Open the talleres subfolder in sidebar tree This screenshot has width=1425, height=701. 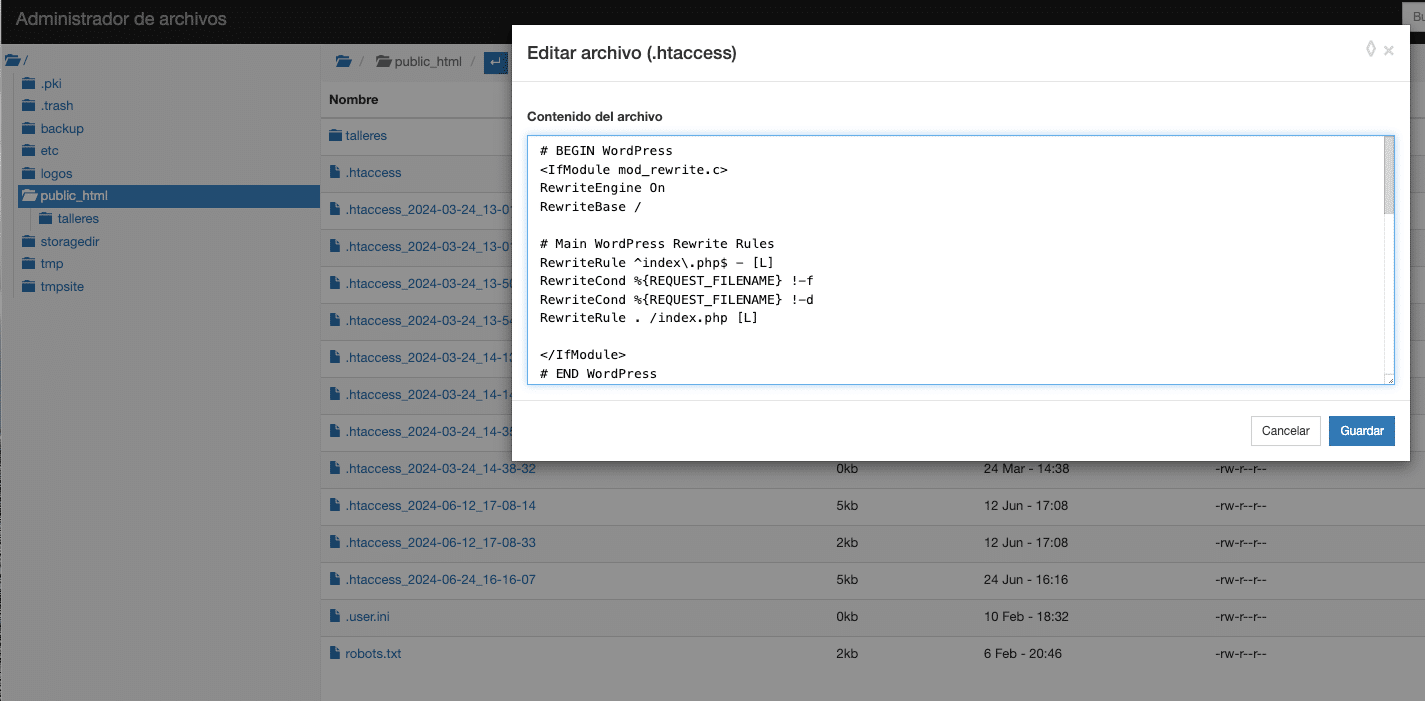[x=78, y=219]
